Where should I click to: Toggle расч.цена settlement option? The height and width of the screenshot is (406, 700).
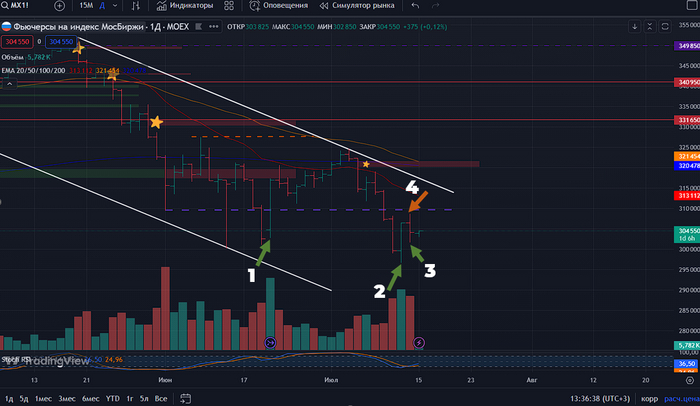coord(681,398)
